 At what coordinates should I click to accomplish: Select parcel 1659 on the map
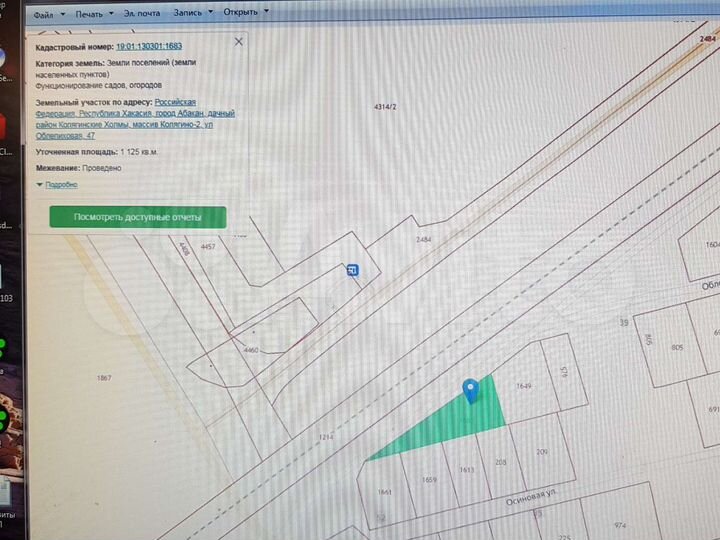[428, 478]
